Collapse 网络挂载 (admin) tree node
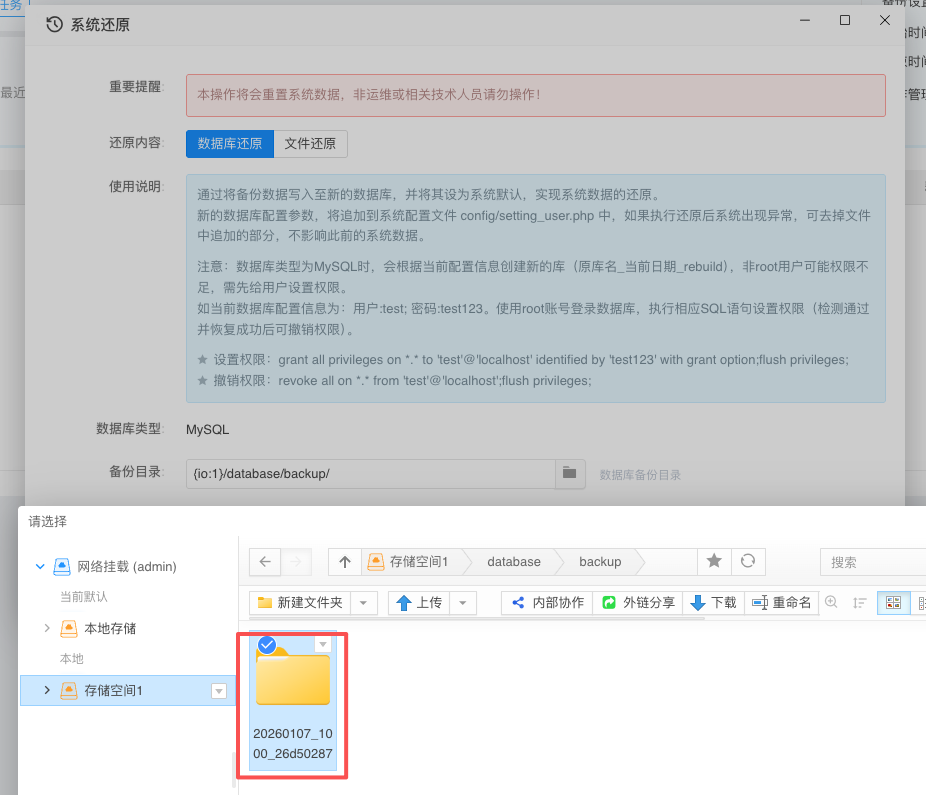This screenshot has width=926, height=795. coord(40,566)
